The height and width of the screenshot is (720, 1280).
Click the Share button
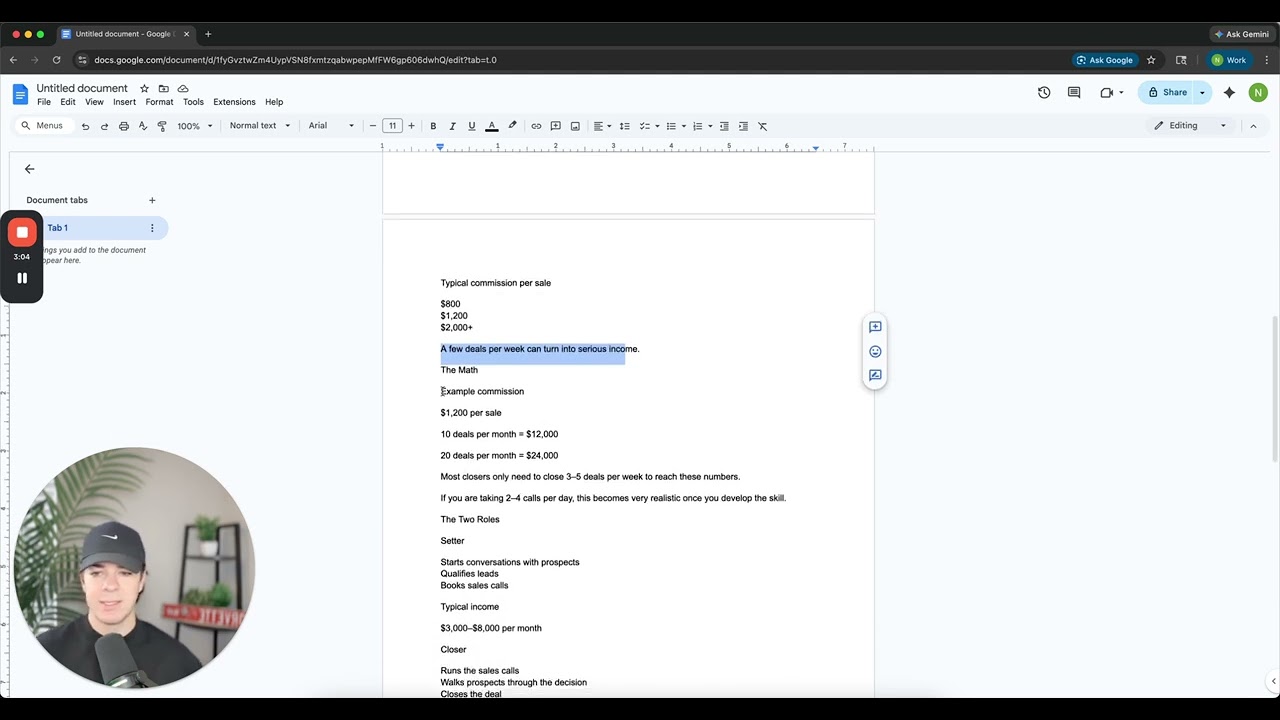[x=1167, y=93]
